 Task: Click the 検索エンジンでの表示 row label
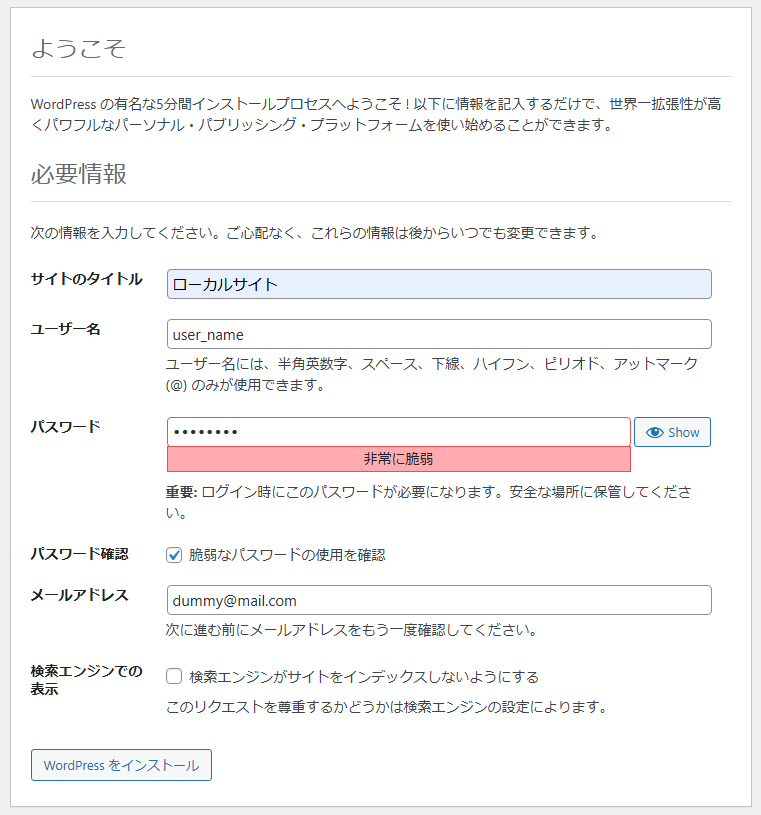(x=86, y=679)
